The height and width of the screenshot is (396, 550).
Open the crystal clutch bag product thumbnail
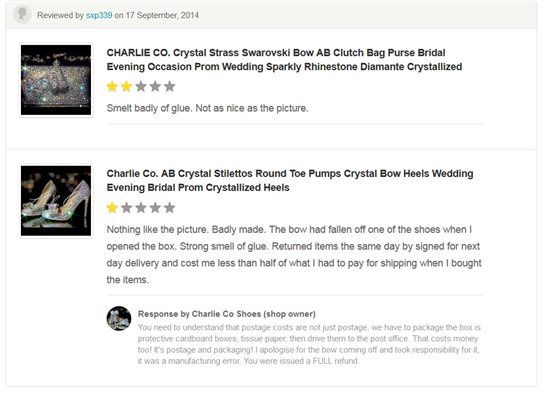coord(56,80)
